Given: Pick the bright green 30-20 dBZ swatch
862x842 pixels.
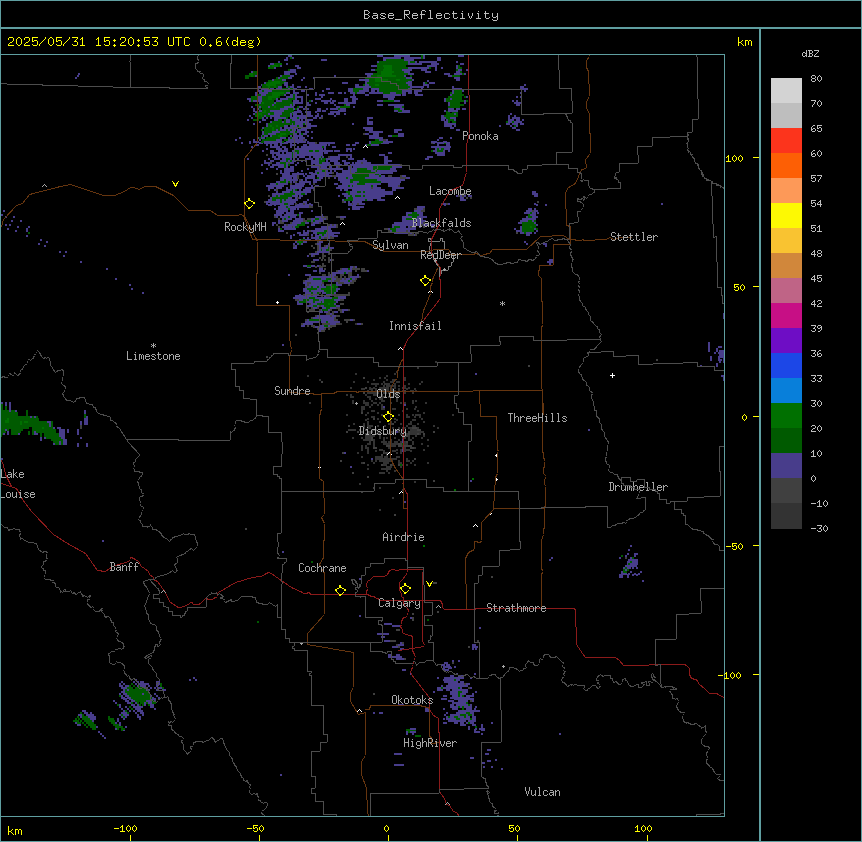Looking at the screenshot, I should (x=786, y=416).
